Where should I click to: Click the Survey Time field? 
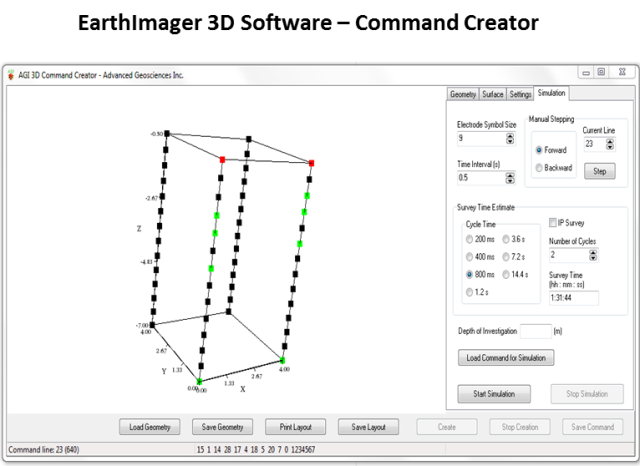pos(574,298)
